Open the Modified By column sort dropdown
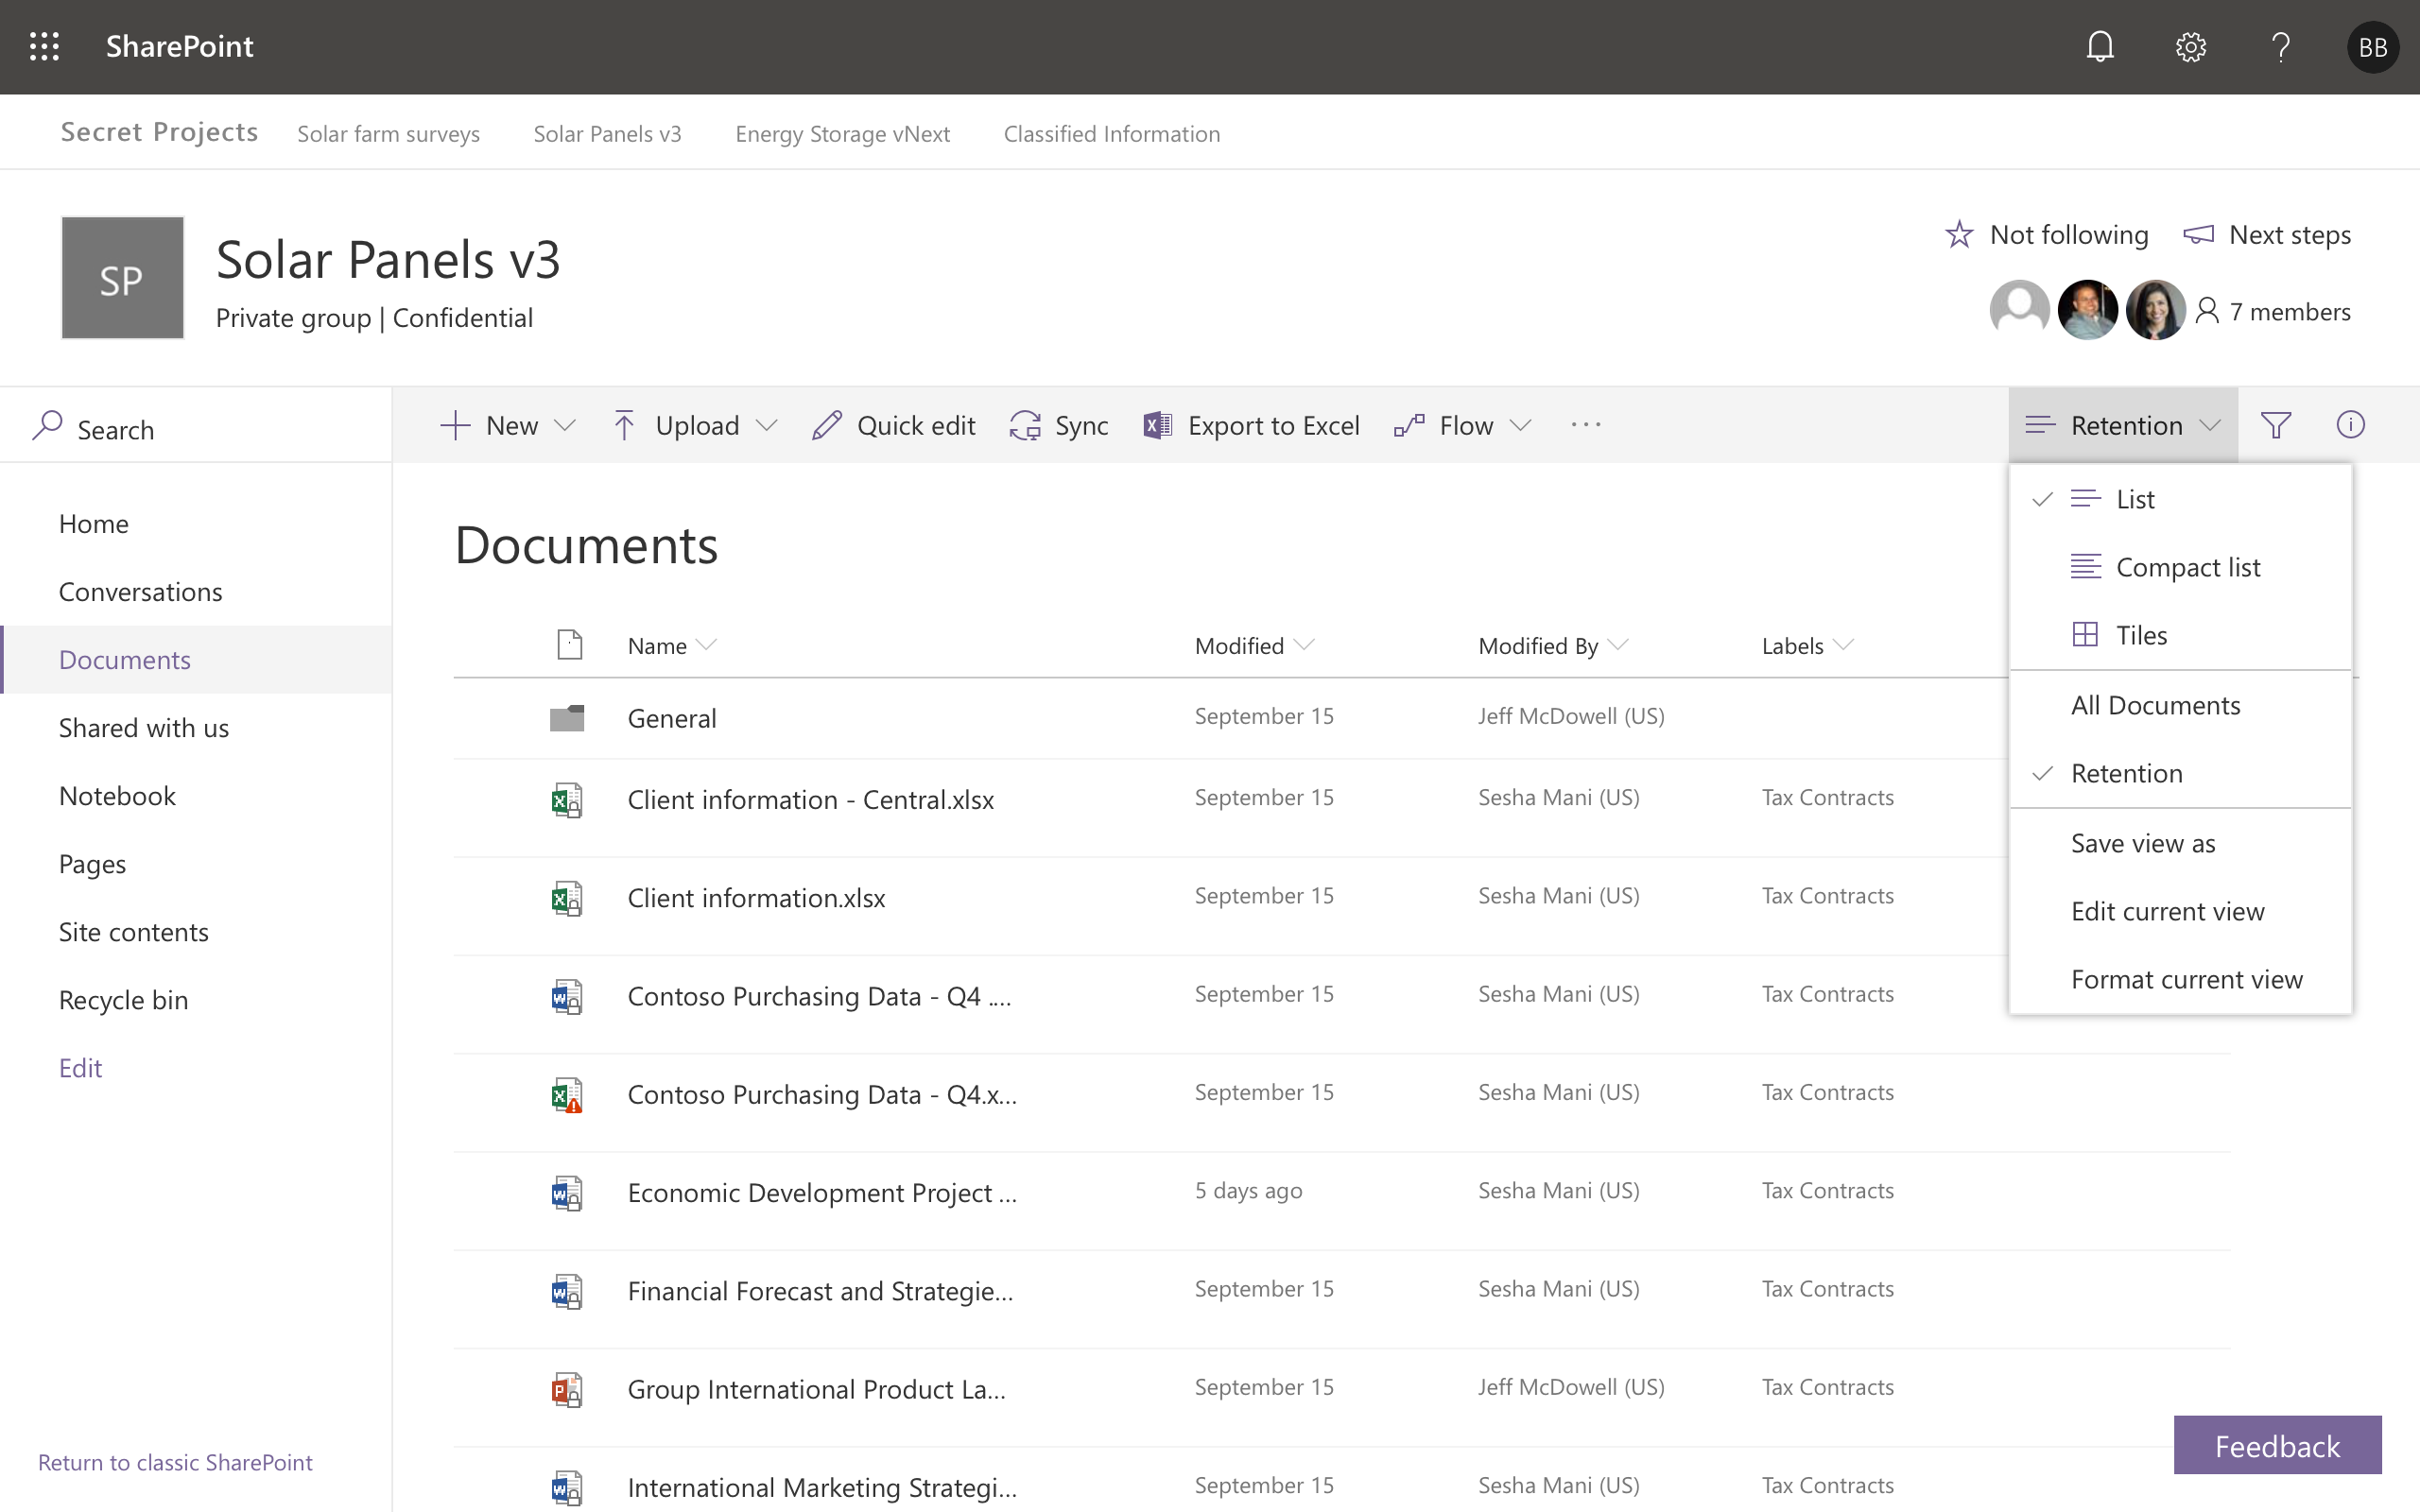This screenshot has height=1512, width=2420. pos(1621,645)
